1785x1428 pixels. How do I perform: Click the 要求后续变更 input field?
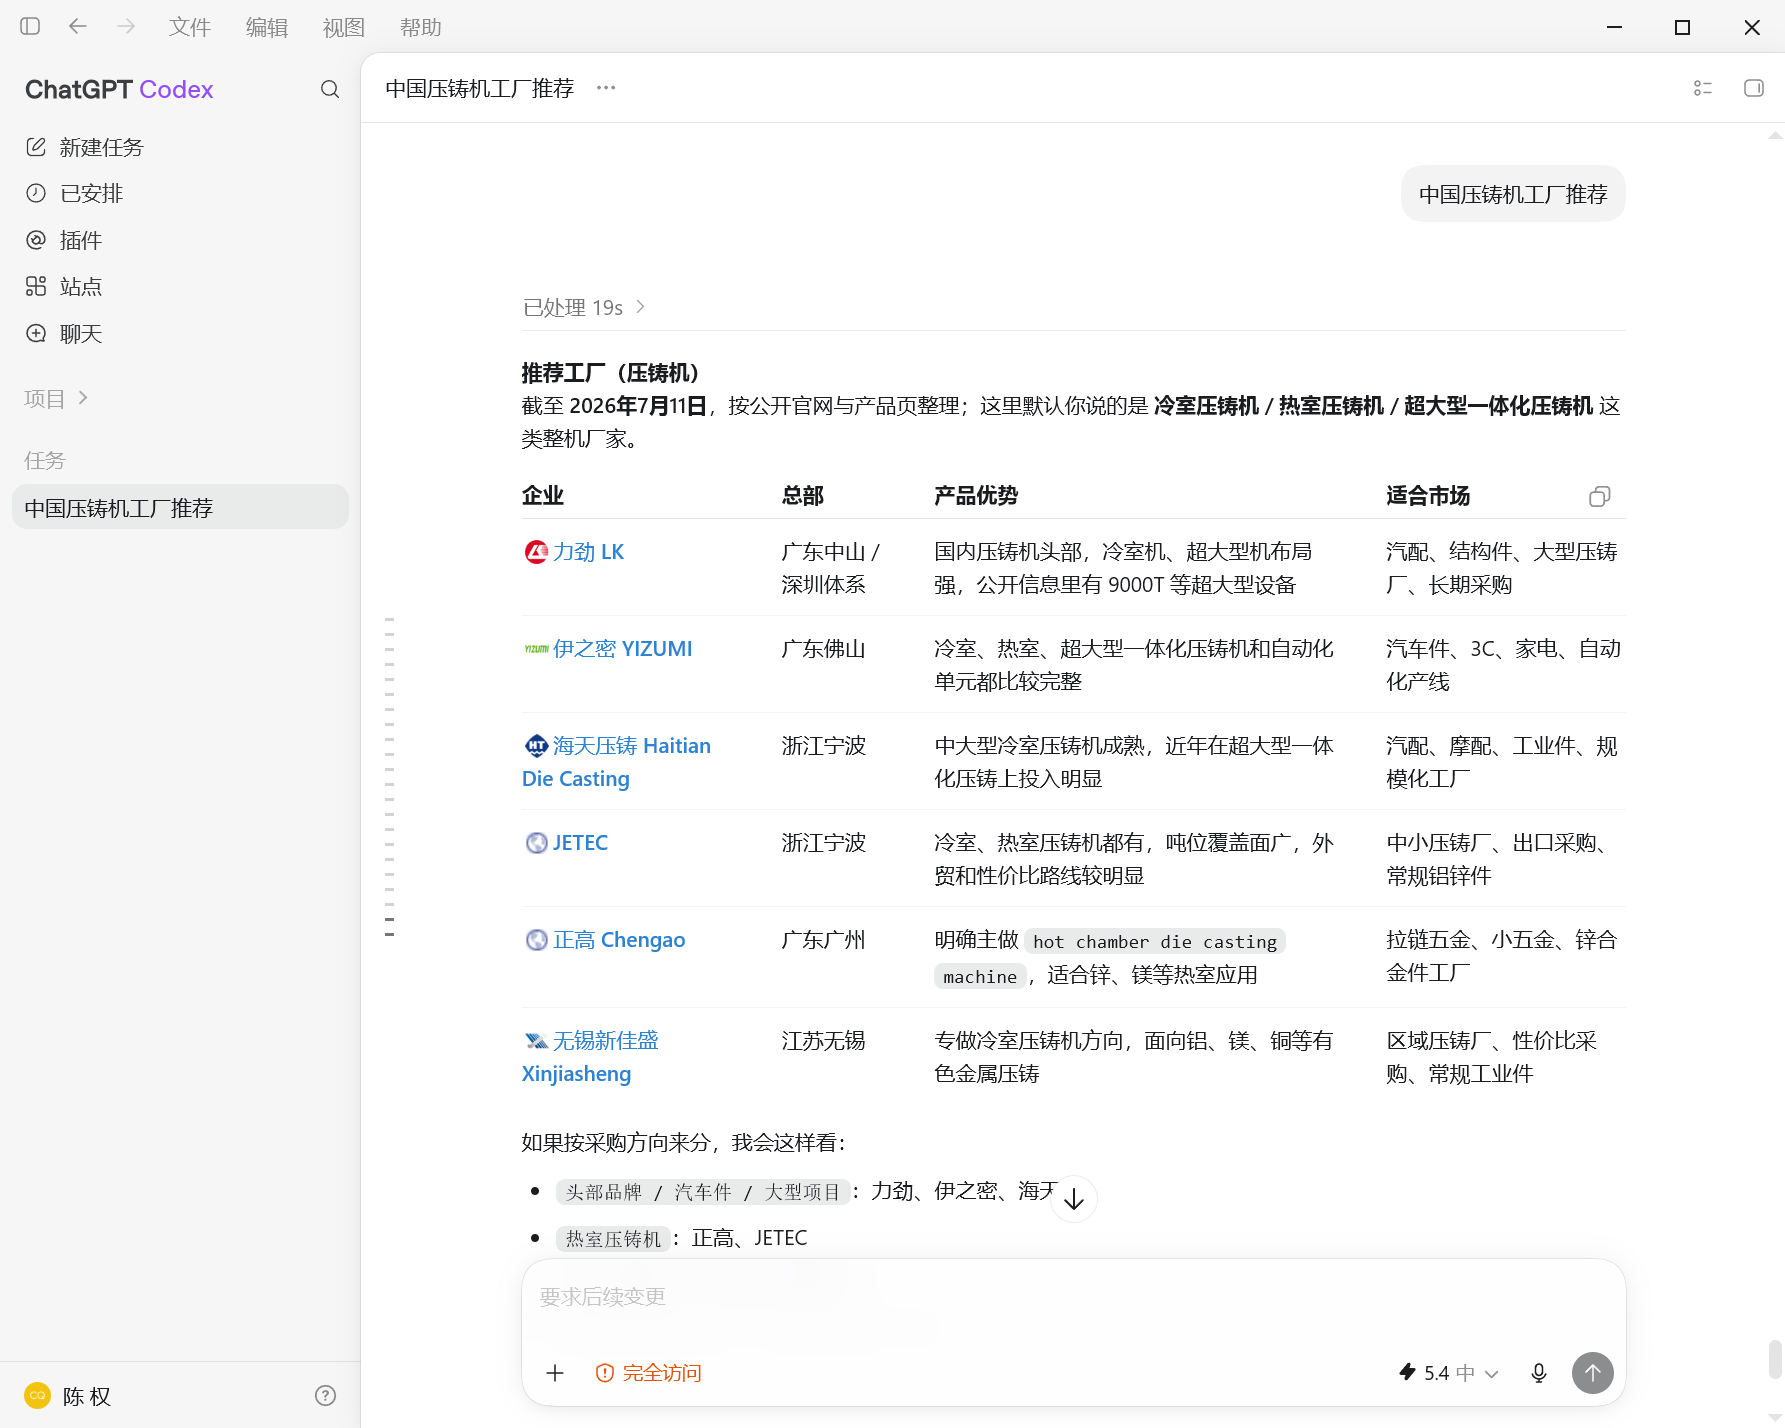(x=1073, y=1297)
